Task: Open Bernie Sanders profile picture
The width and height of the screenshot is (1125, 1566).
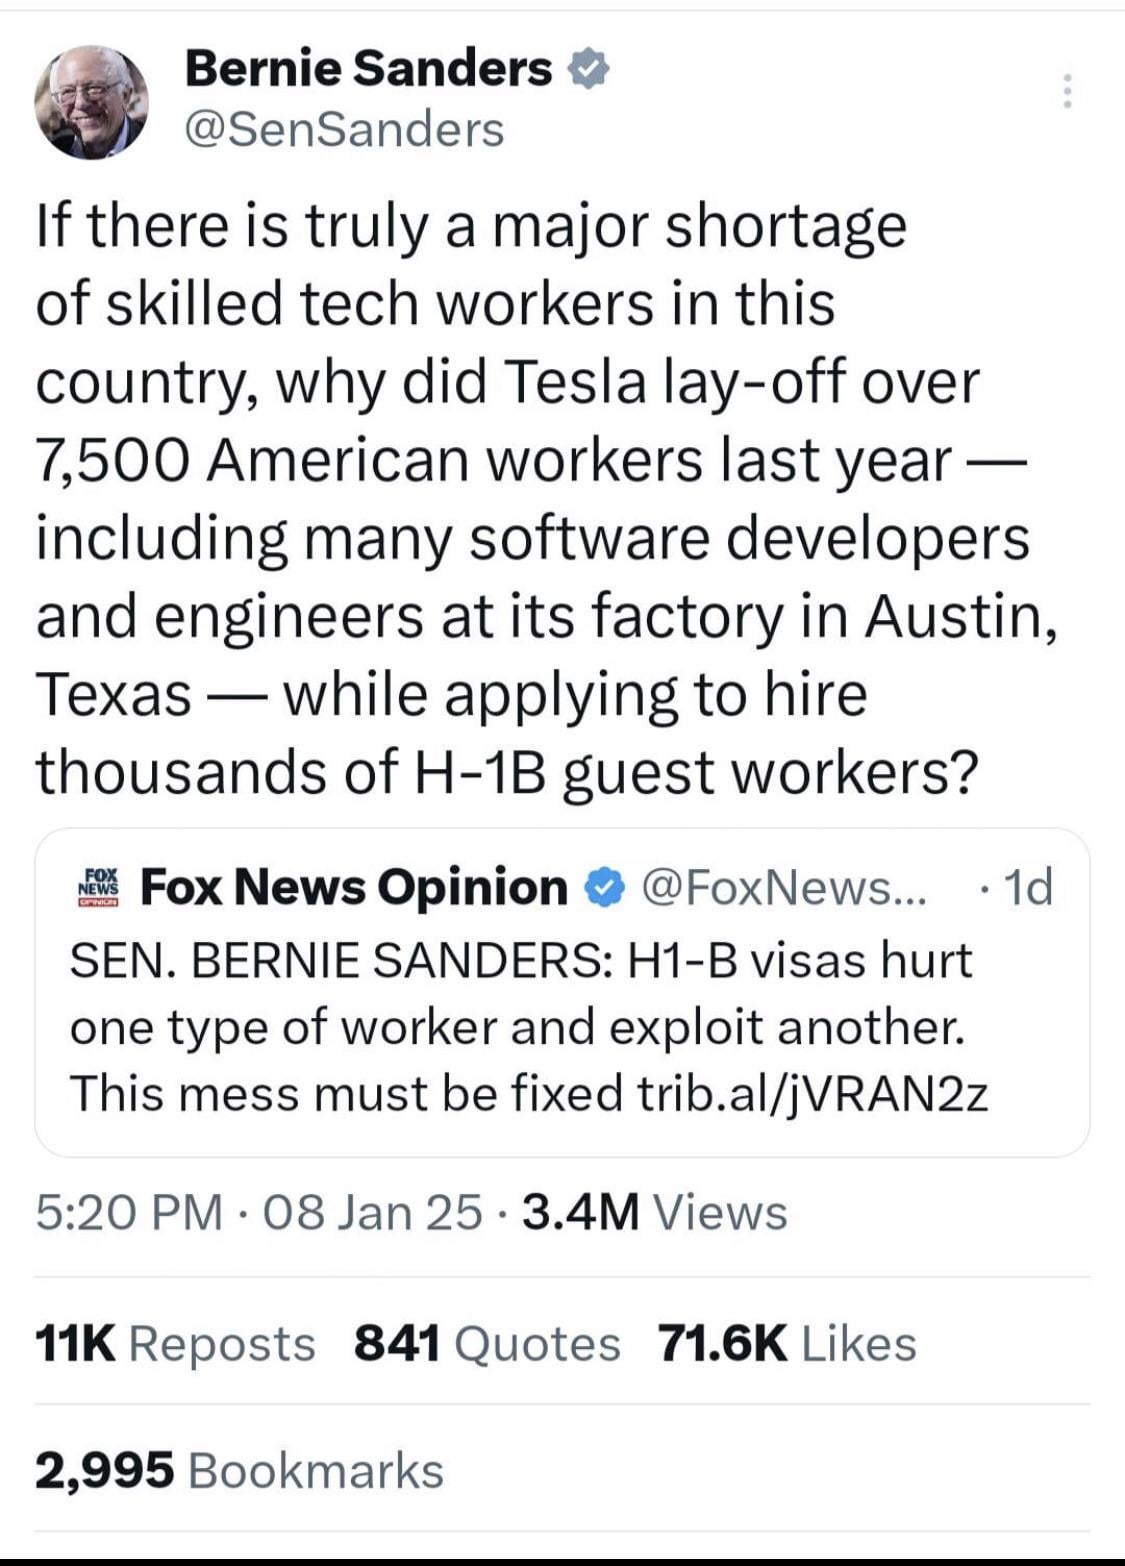Action: (x=91, y=101)
